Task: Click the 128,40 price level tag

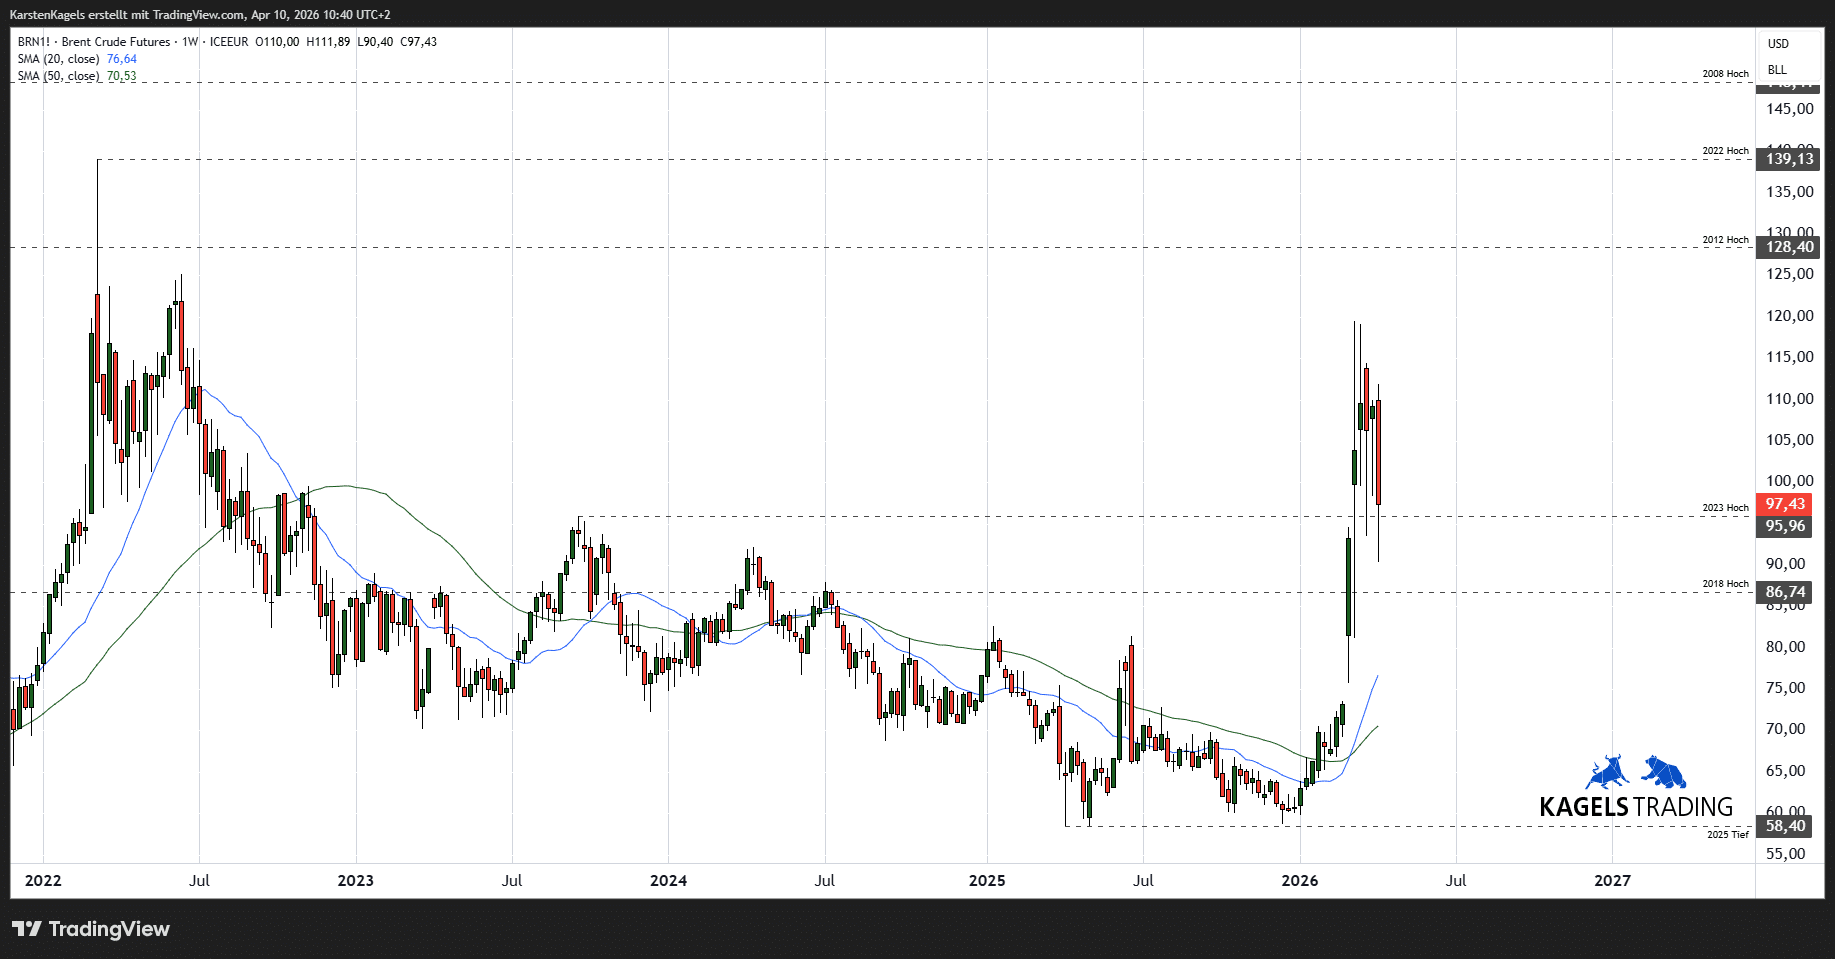Action: click(x=1788, y=247)
